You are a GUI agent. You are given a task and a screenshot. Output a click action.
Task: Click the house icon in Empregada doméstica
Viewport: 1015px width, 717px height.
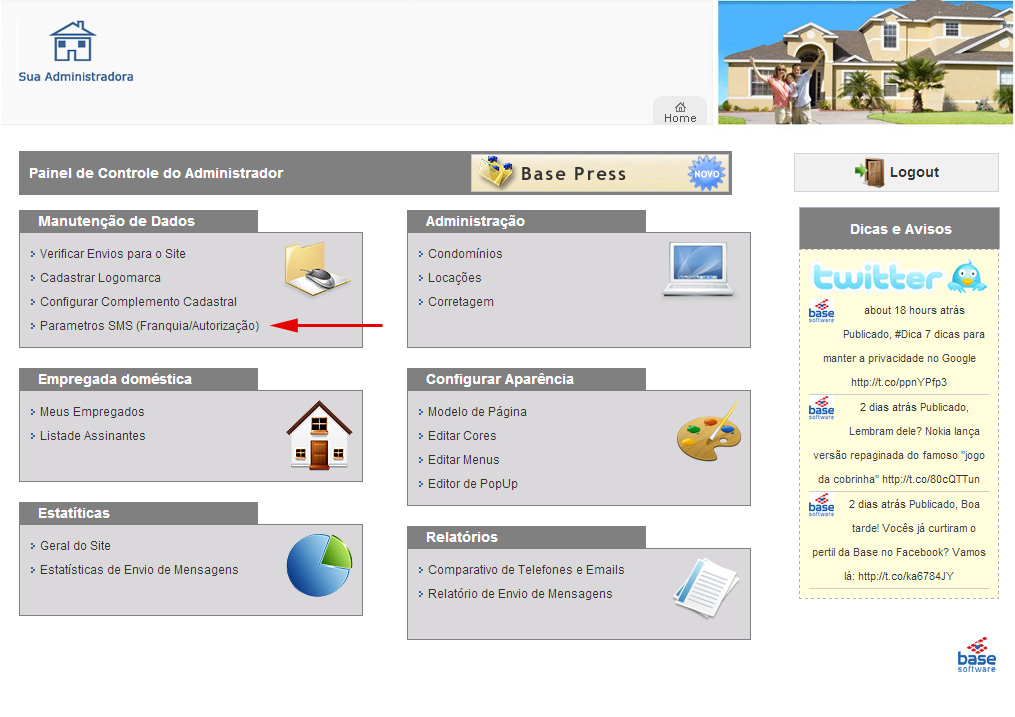pyautogui.click(x=320, y=435)
